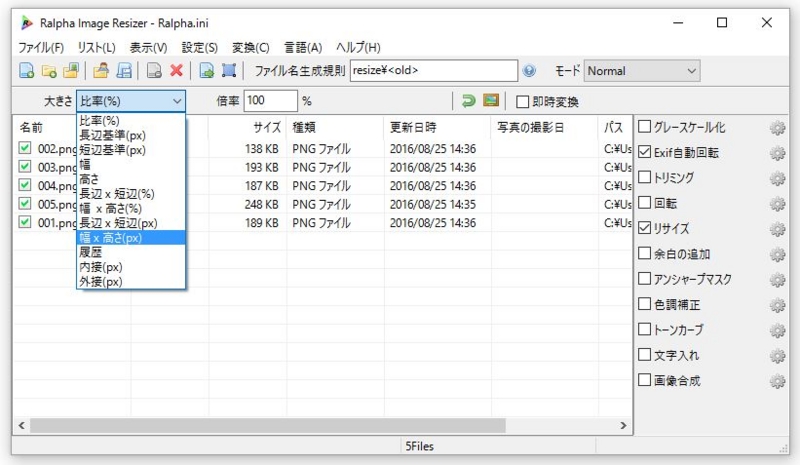
Task: Open settings gear for トリミング
Action: click(778, 178)
